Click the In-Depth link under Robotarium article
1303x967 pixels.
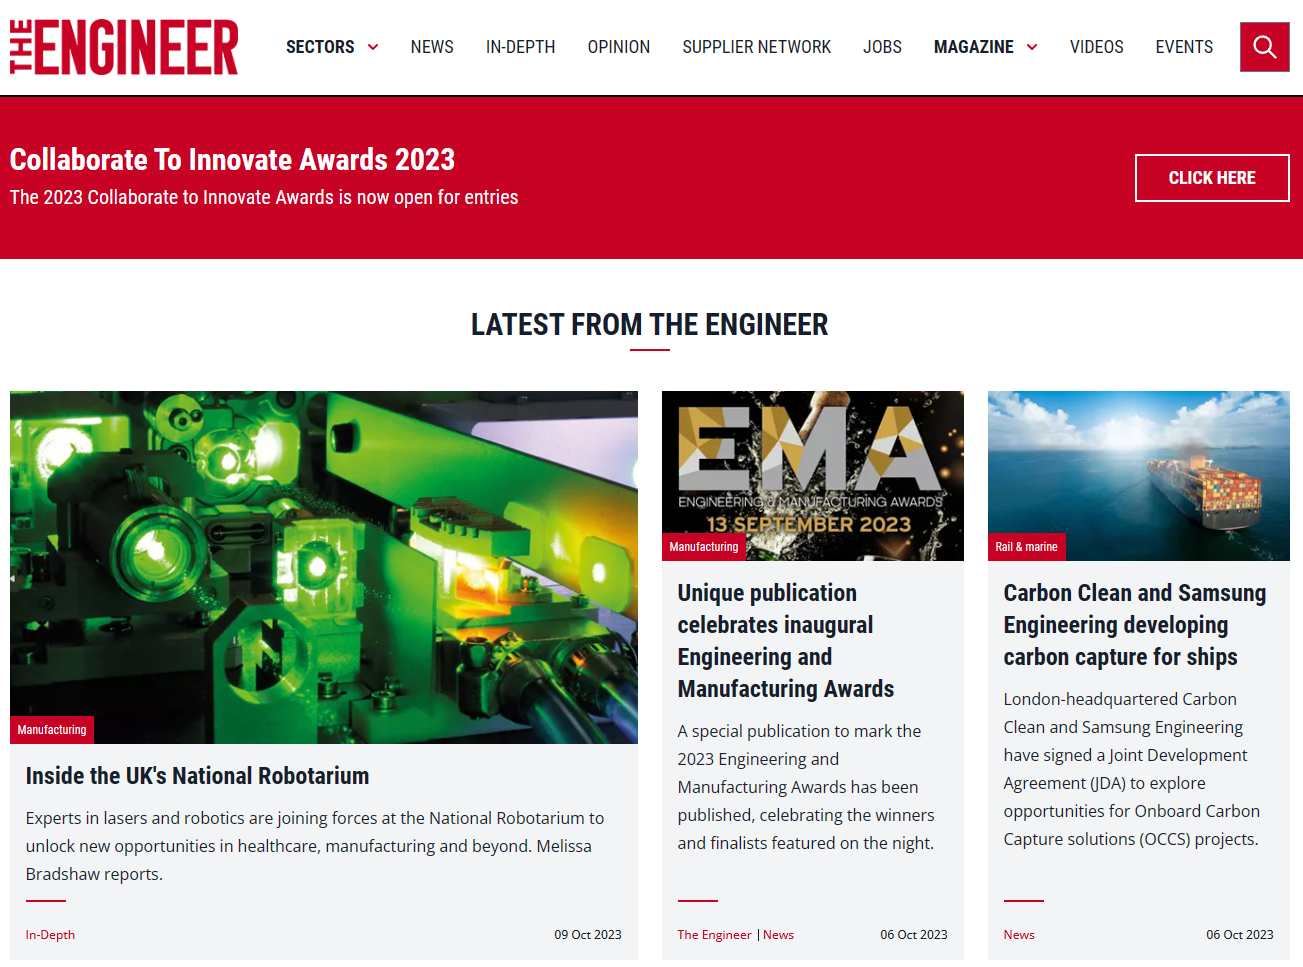[50, 935]
